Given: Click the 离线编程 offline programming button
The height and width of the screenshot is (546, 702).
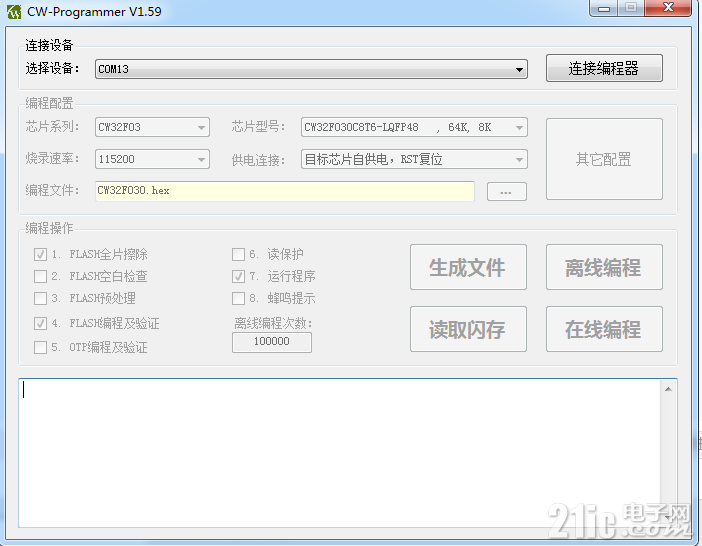Looking at the screenshot, I should [x=604, y=267].
